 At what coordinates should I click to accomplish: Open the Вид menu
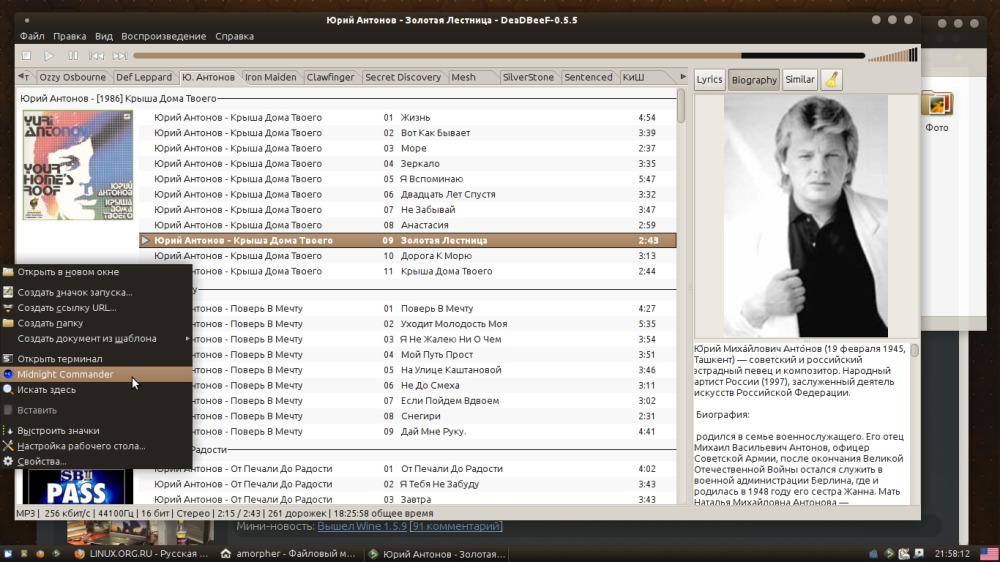[x=103, y=36]
